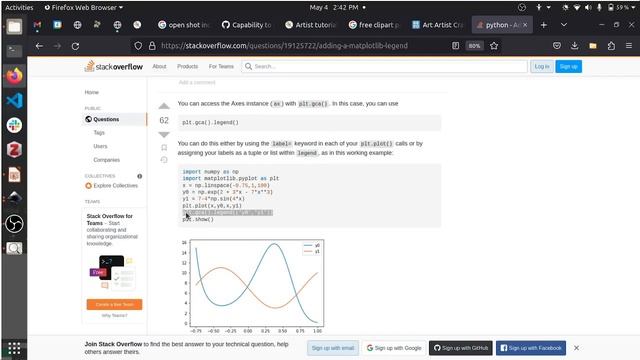Open Terminal from the dock
The width and height of the screenshot is (640, 360).
click(14, 51)
